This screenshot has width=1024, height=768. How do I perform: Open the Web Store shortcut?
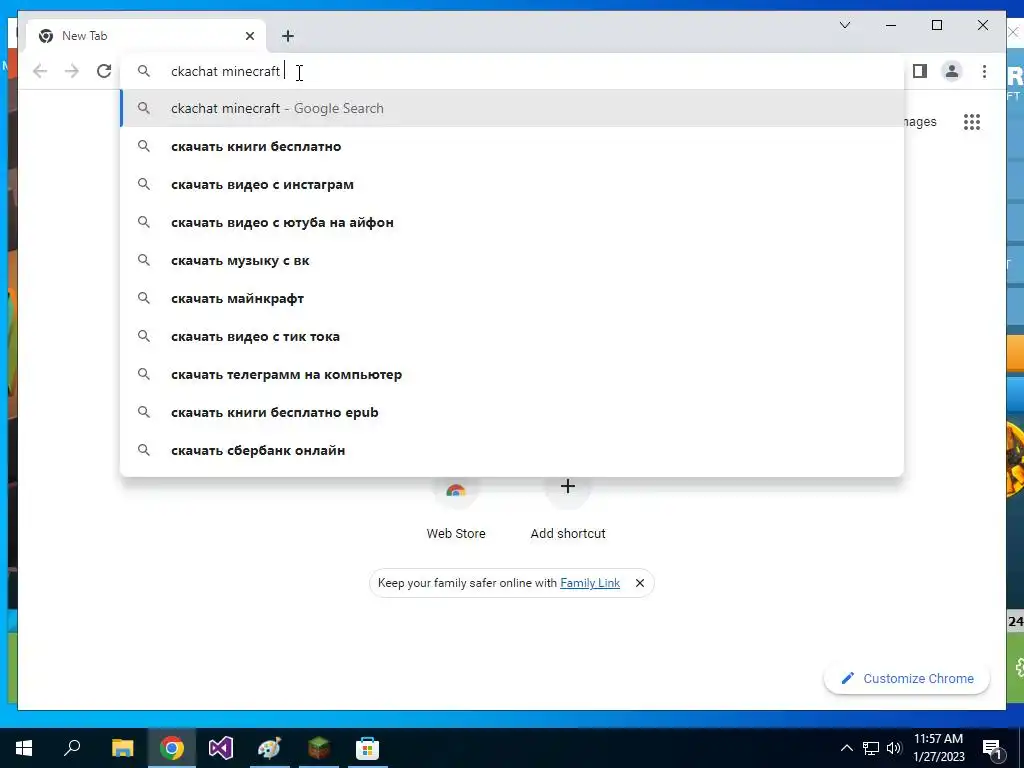click(456, 509)
